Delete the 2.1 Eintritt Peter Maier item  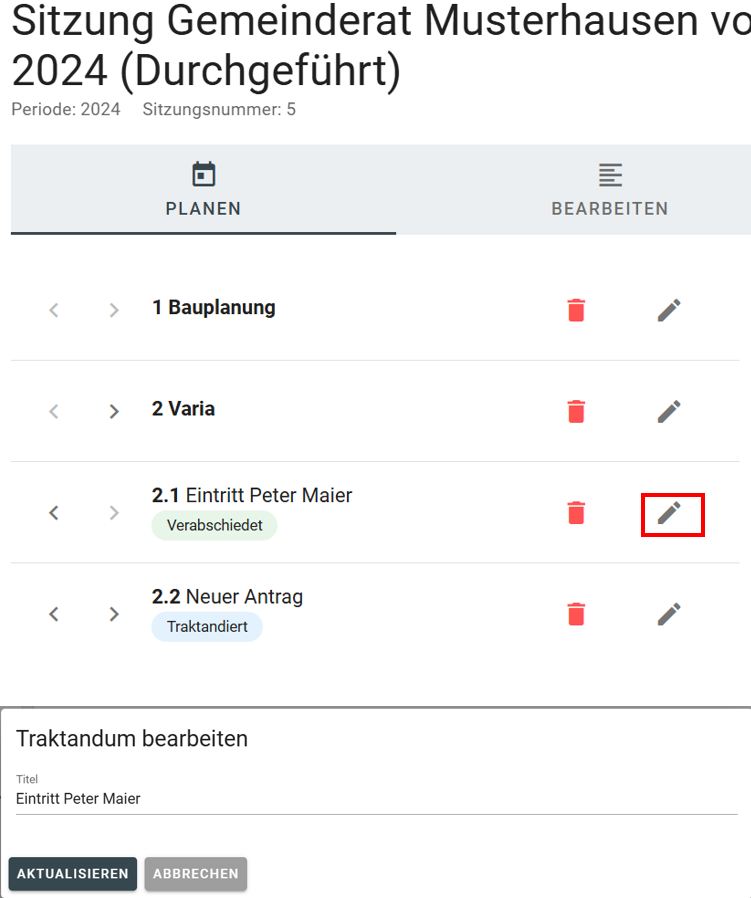click(x=576, y=513)
